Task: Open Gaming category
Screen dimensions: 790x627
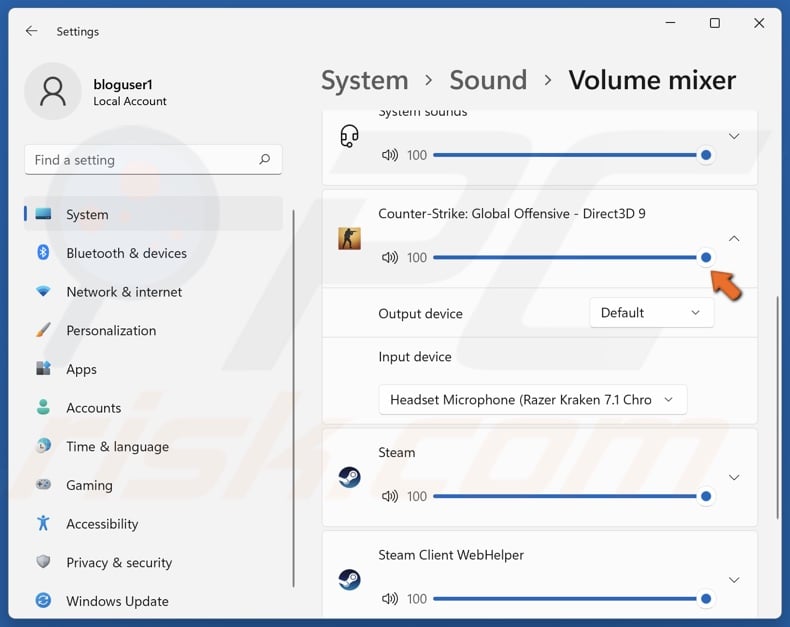Action: [153, 485]
